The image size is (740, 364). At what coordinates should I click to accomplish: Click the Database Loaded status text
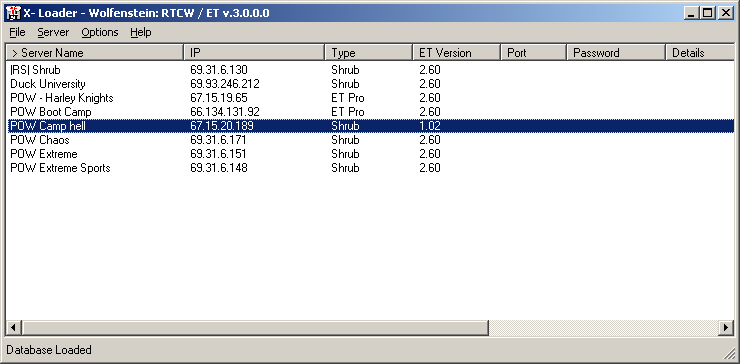(49, 350)
